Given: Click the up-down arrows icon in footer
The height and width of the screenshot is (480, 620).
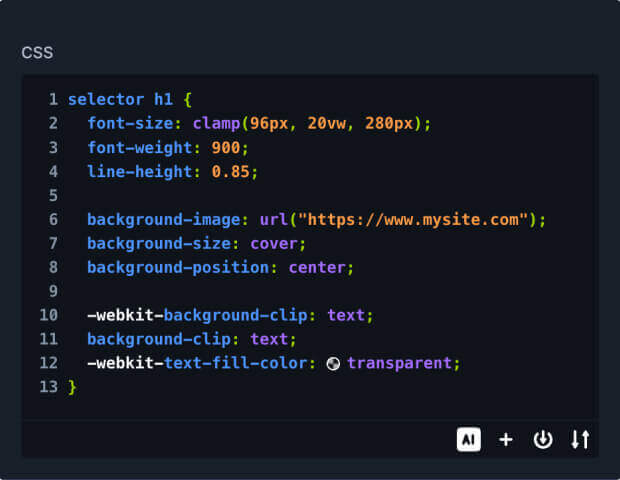Looking at the screenshot, I should [x=580, y=439].
